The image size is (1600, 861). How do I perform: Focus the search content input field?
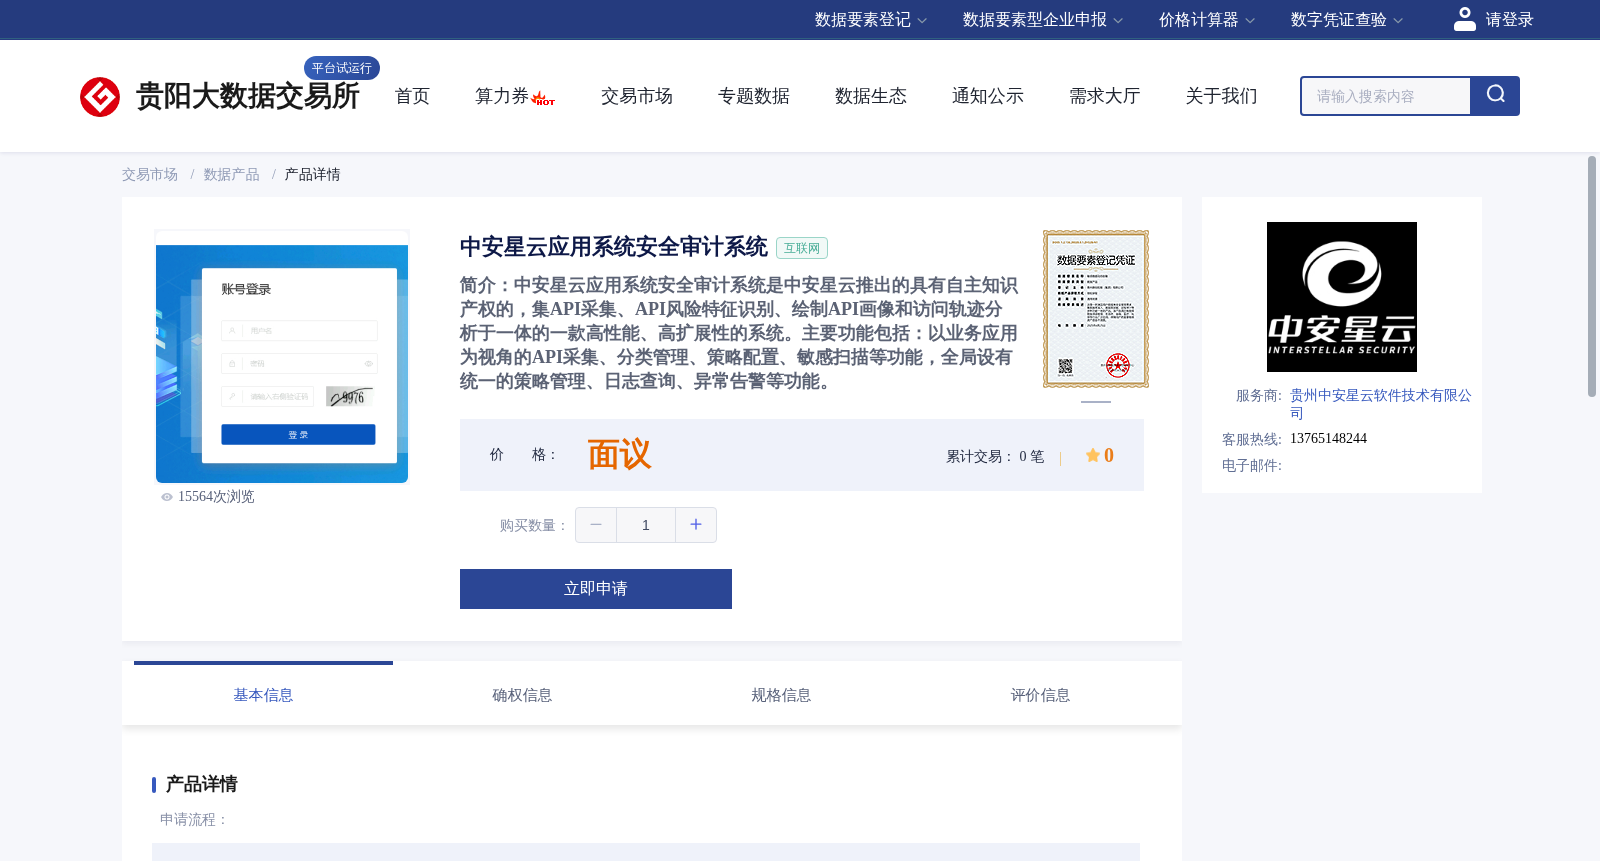(x=1386, y=96)
